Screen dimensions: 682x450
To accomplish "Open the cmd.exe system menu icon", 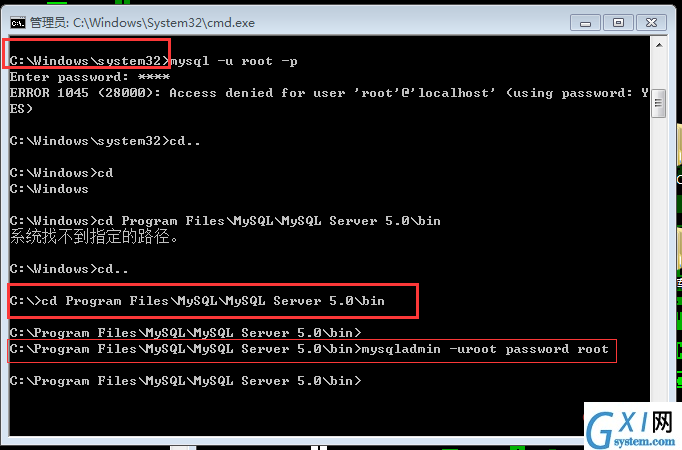I will tap(18, 23).
